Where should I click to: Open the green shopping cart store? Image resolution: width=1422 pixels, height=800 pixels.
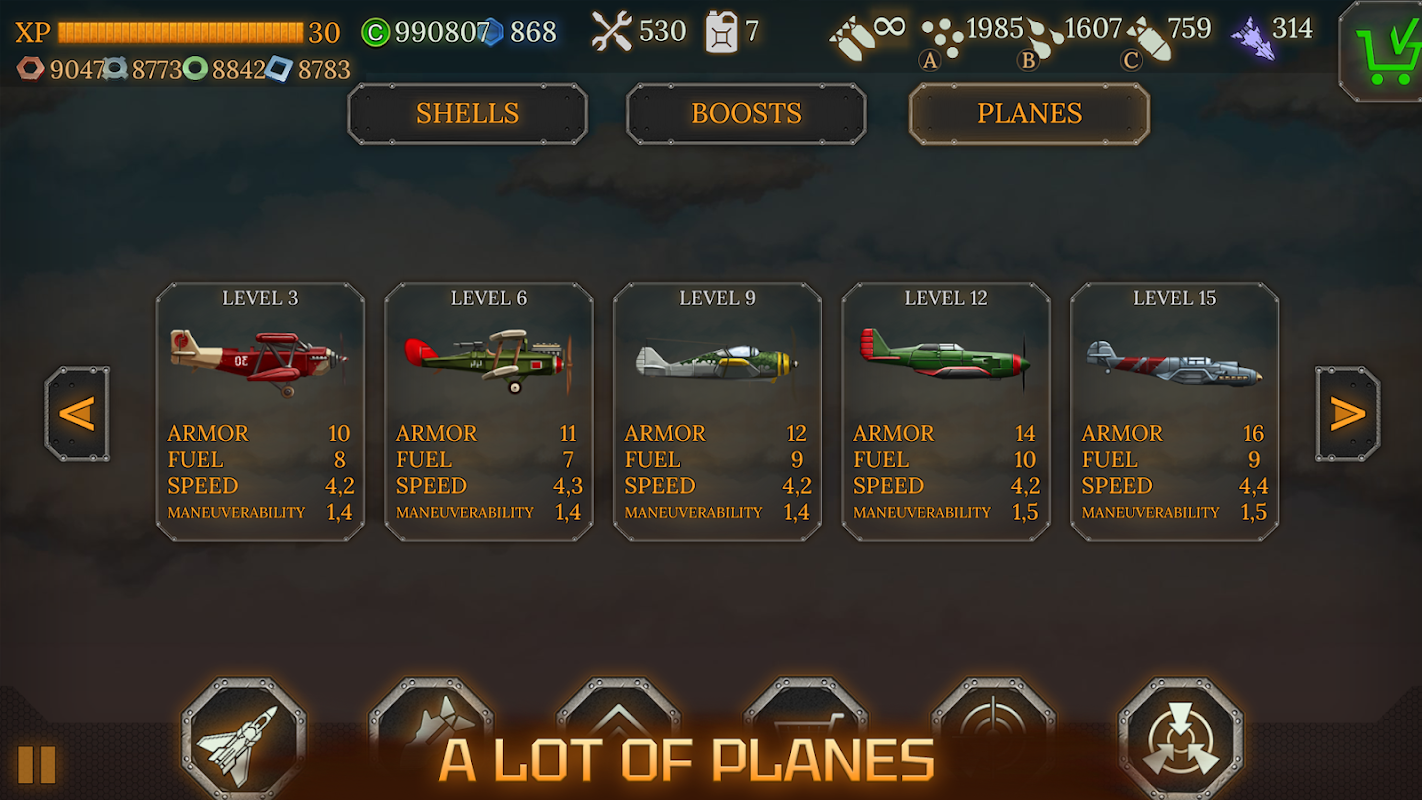(1381, 51)
